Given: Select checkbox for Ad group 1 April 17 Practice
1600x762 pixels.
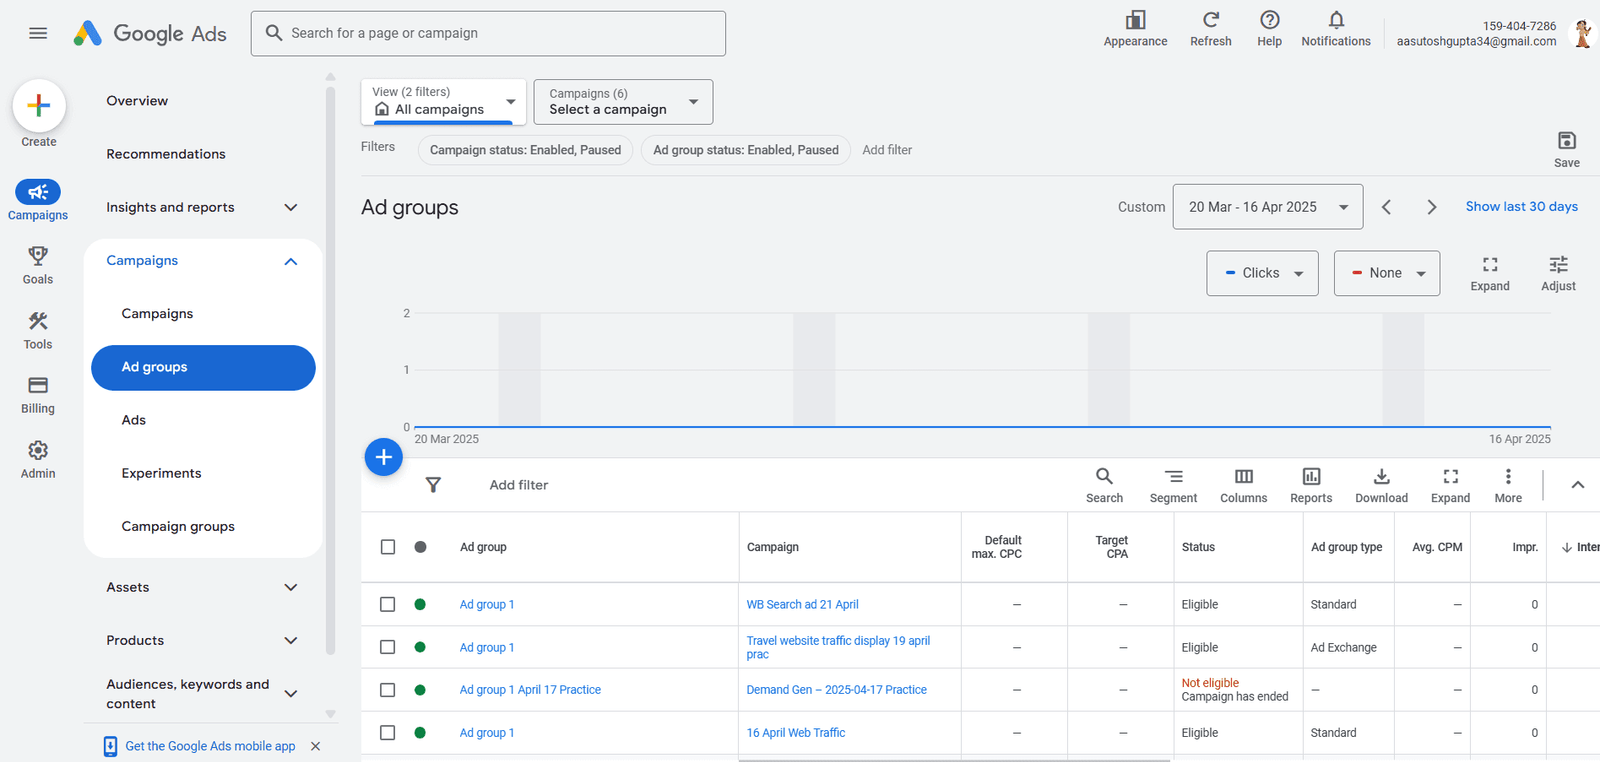Looking at the screenshot, I should [x=388, y=690].
